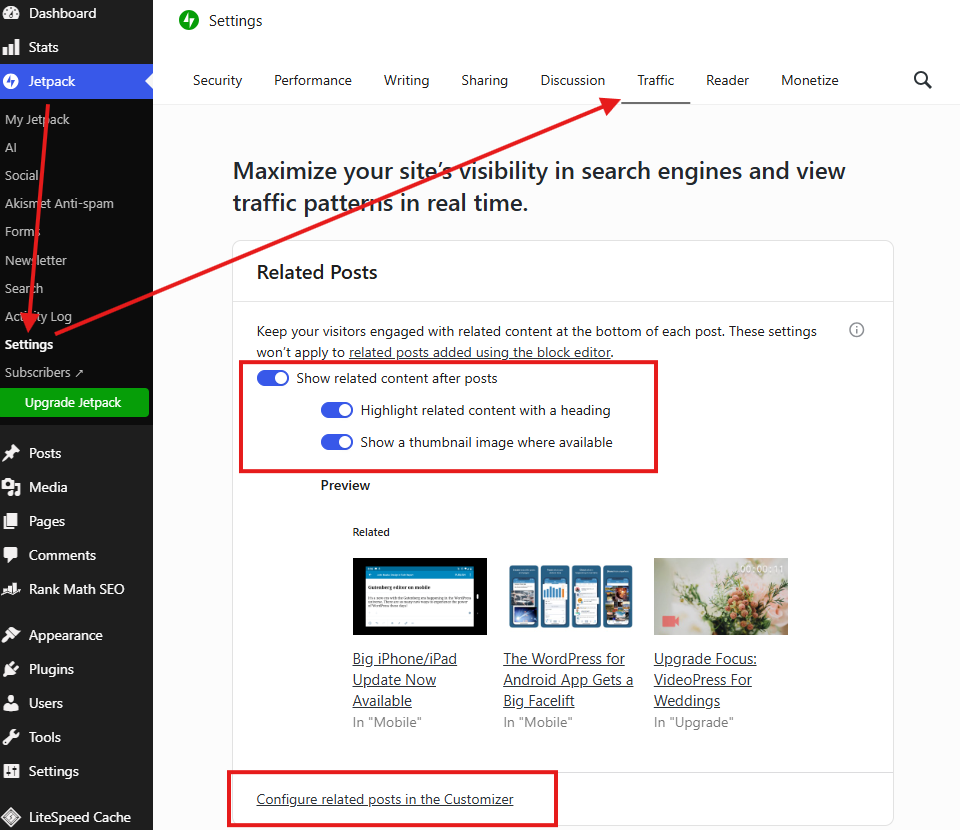Click the Upgrade Jetpack button
The width and height of the screenshot is (960, 830).
[x=74, y=402]
